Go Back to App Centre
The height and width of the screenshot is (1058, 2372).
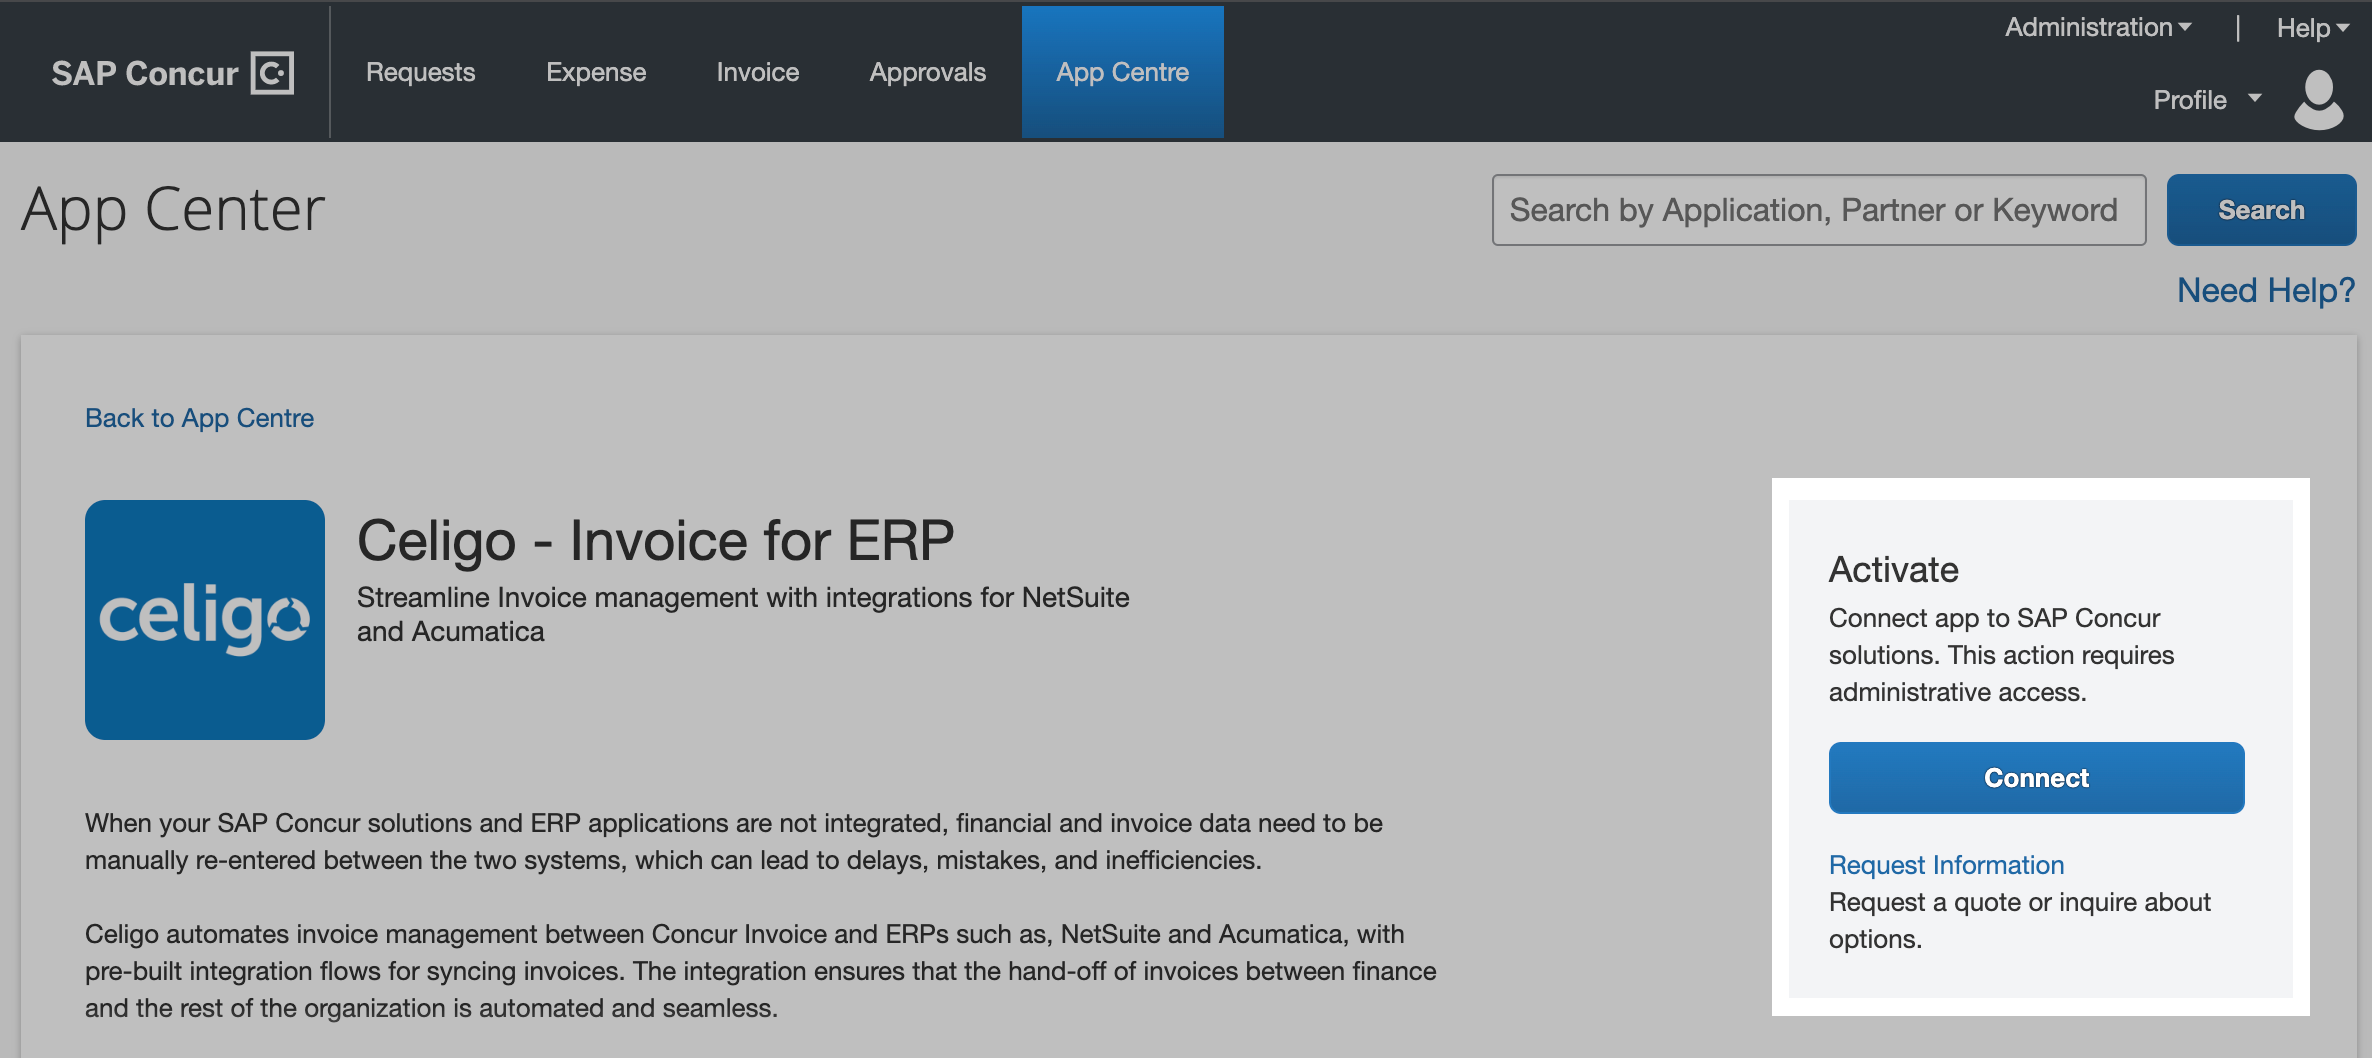coord(199,418)
